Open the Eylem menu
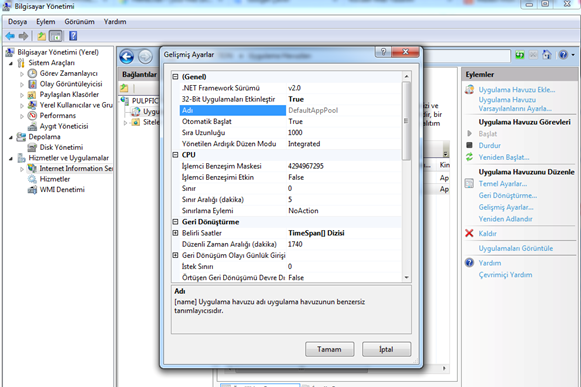Image resolution: width=581 pixels, height=387 pixels. tap(46, 22)
